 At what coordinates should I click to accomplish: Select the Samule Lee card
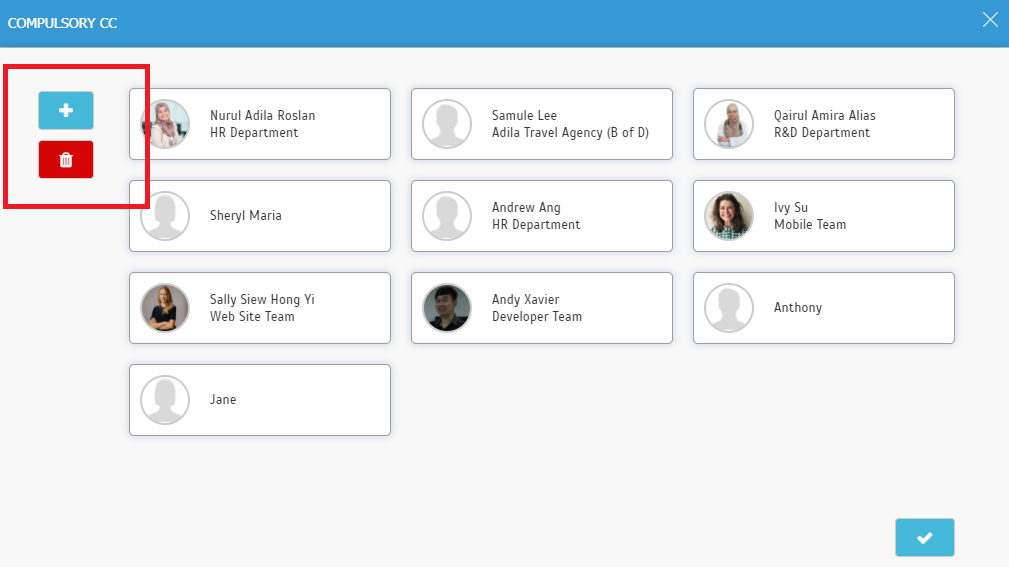542,124
